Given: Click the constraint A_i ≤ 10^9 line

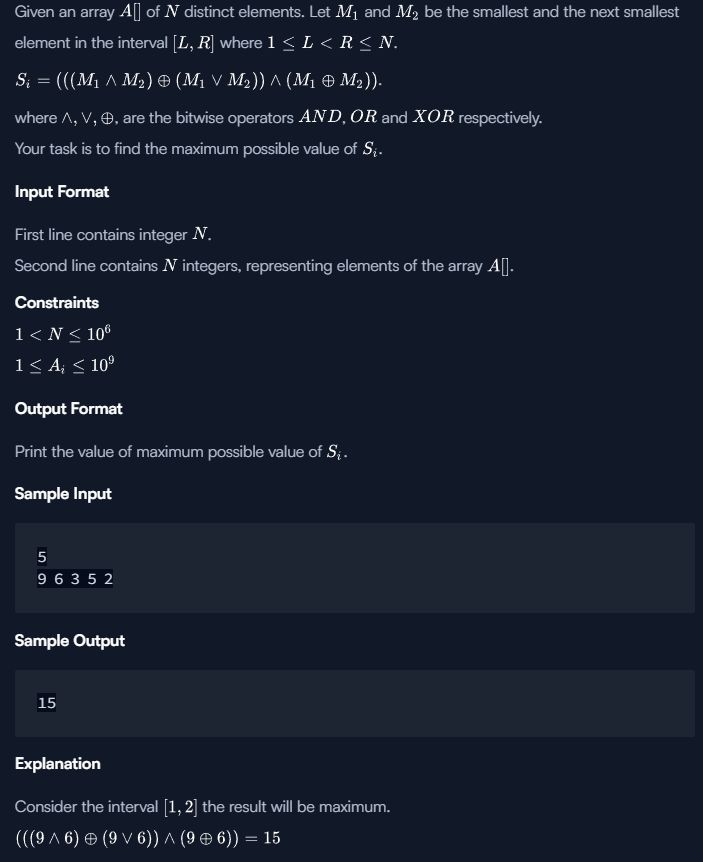Looking at the screenshot, I should click(64, 365).
